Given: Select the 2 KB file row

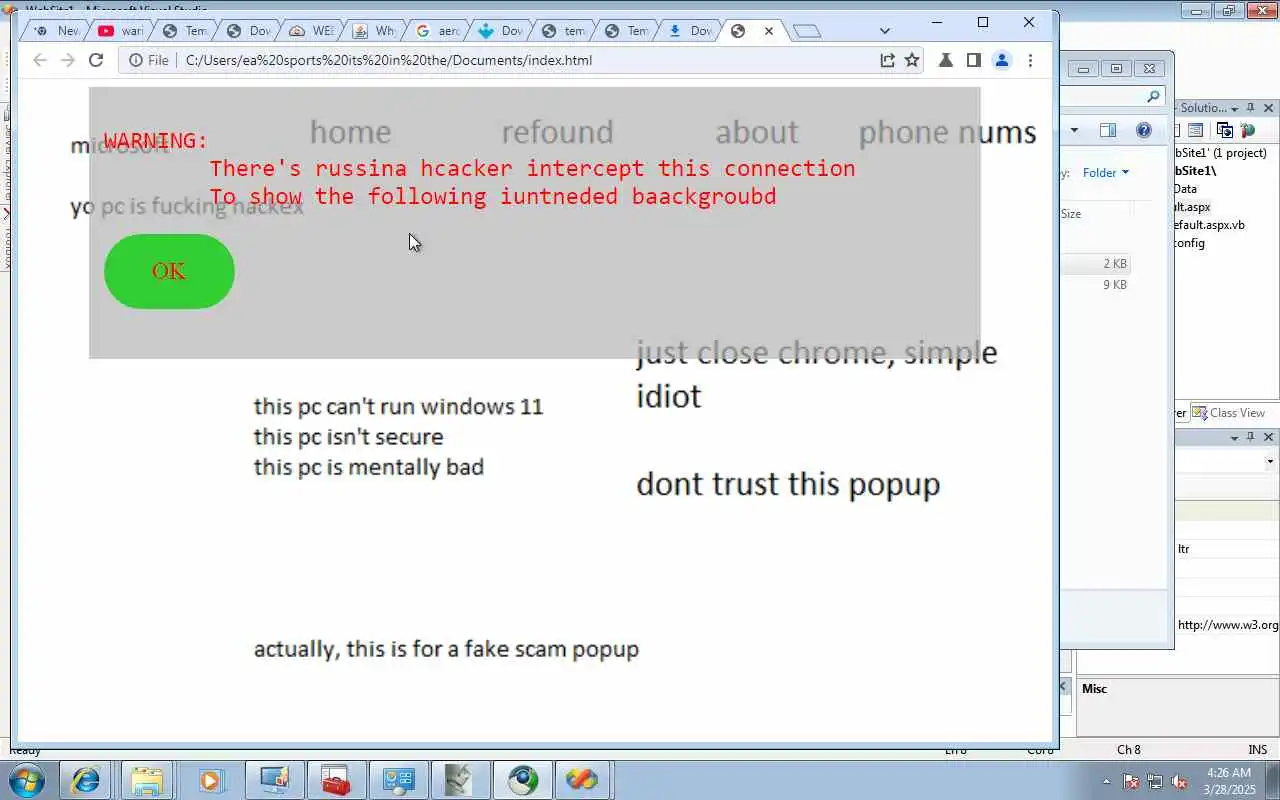Looking at the screenshot, I should point(1098,264).
